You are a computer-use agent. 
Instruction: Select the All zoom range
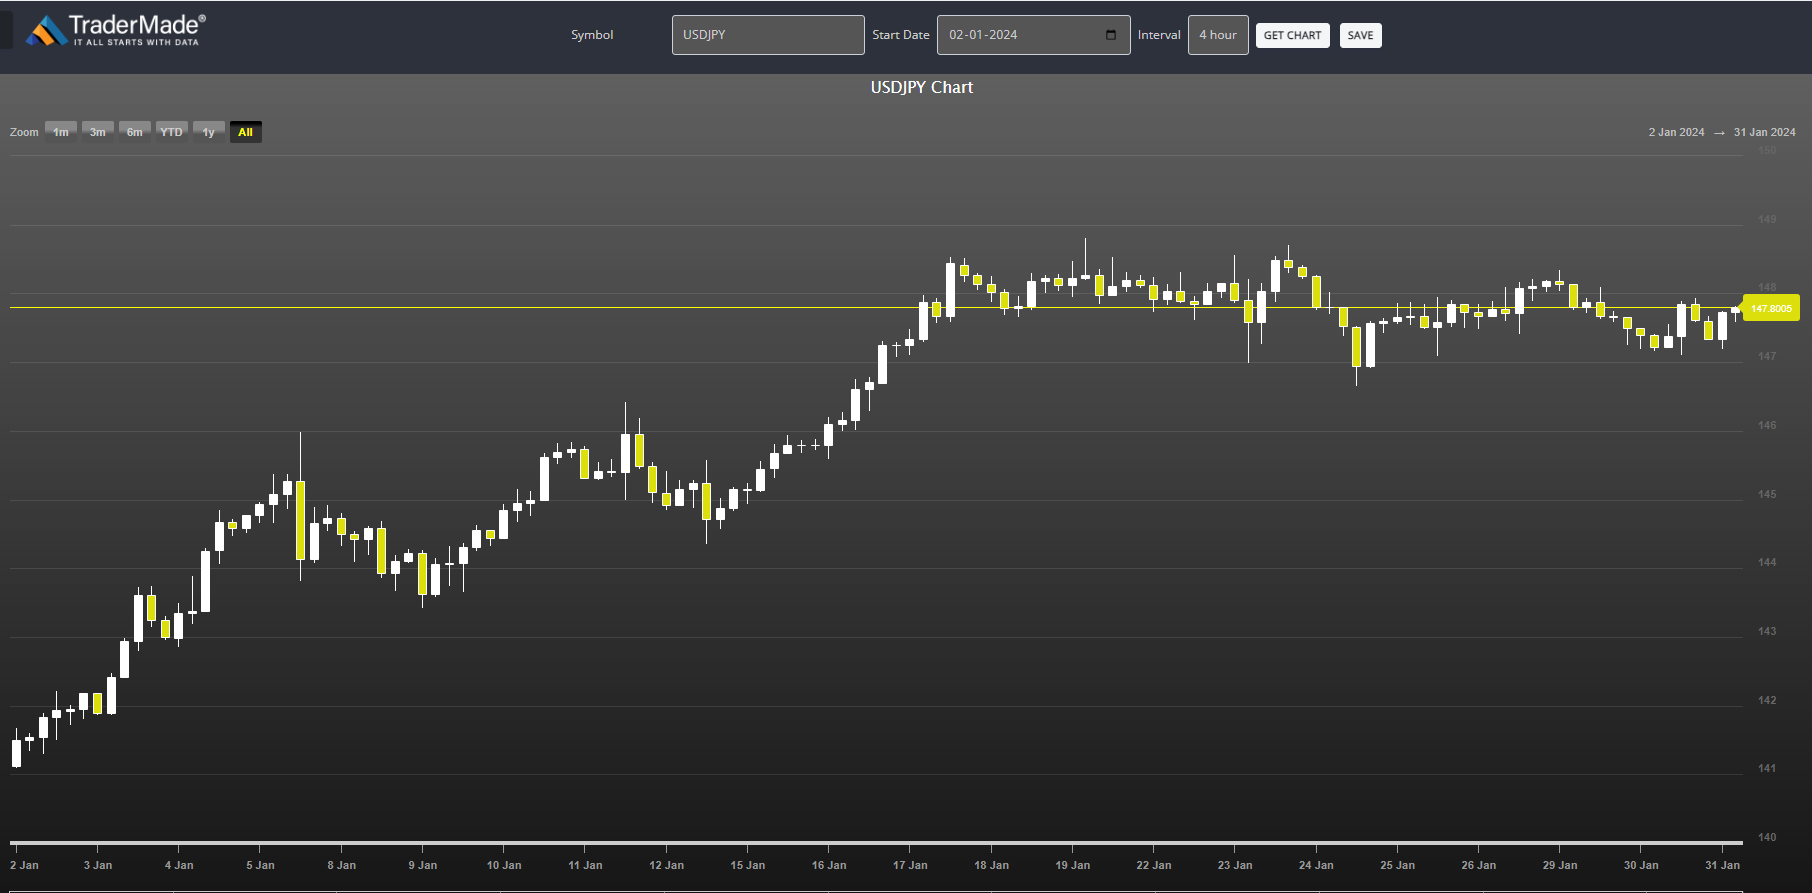tap(246, 132)
